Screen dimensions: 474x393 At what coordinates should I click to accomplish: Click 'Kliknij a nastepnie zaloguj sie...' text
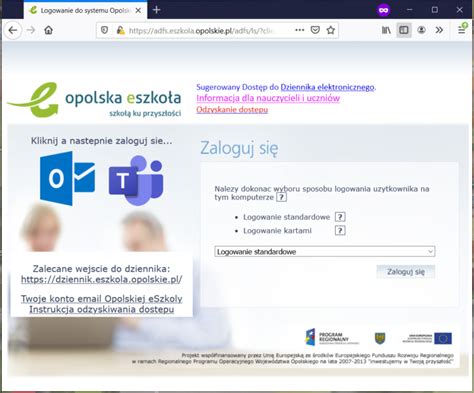pos(102,141)
